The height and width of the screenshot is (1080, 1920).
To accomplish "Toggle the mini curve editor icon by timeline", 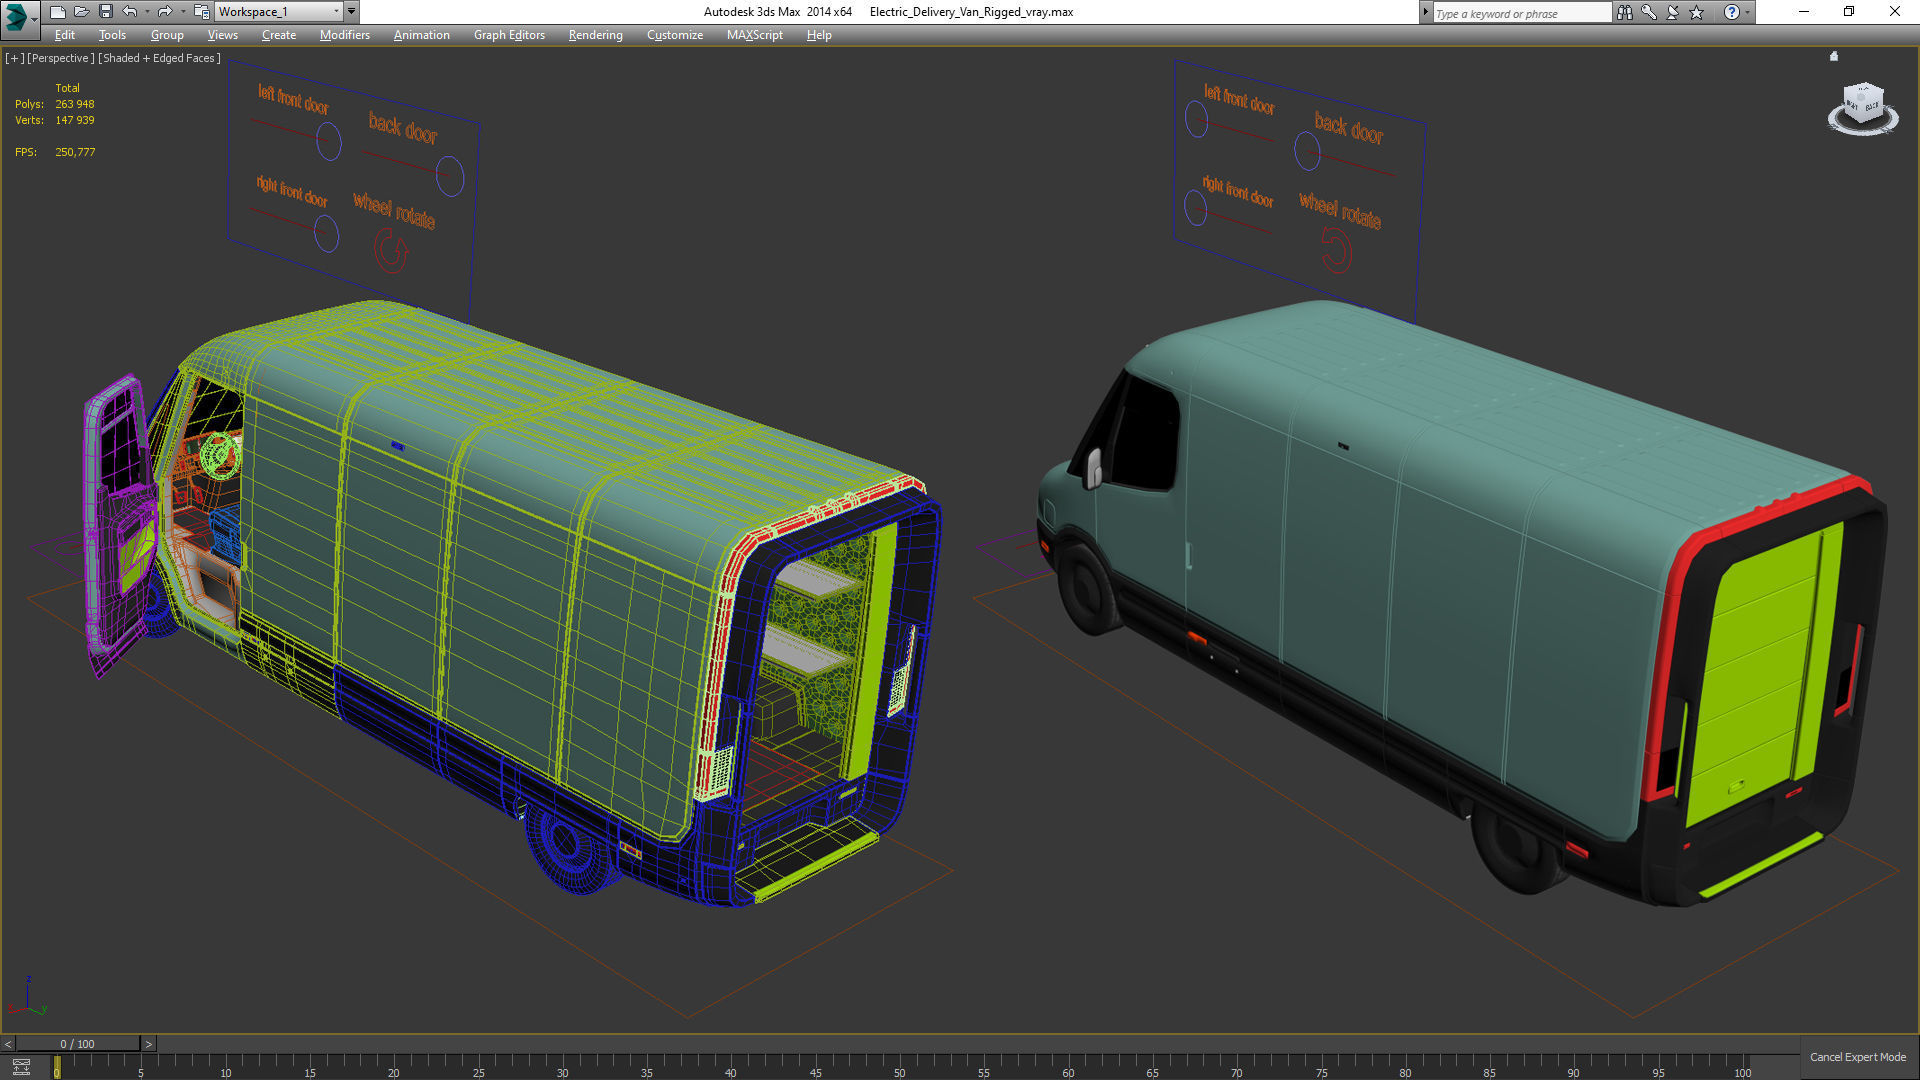I will pyautogui.click(x=21, y=1067).
